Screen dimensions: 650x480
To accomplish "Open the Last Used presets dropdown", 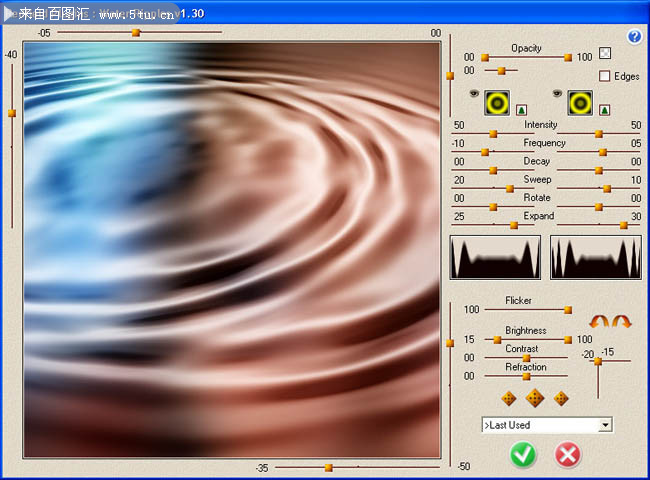I will tap(604, 425).
